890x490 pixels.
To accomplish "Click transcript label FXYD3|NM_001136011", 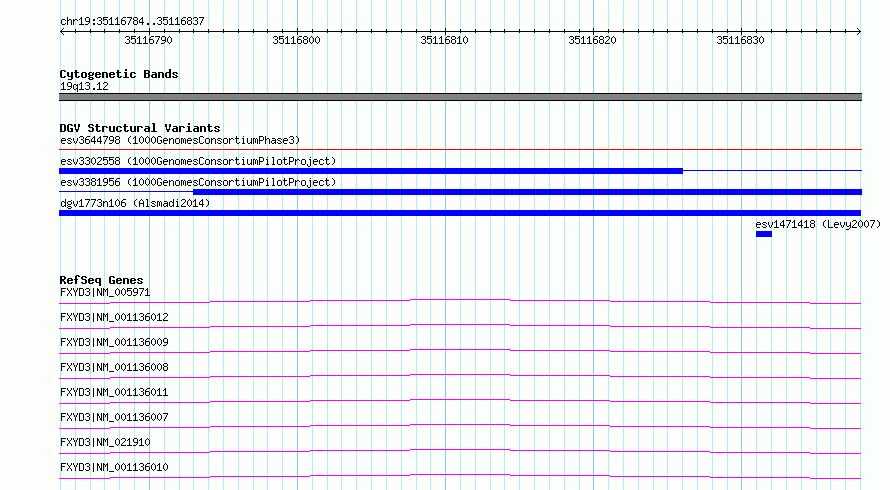I will [x=114, y=392].
